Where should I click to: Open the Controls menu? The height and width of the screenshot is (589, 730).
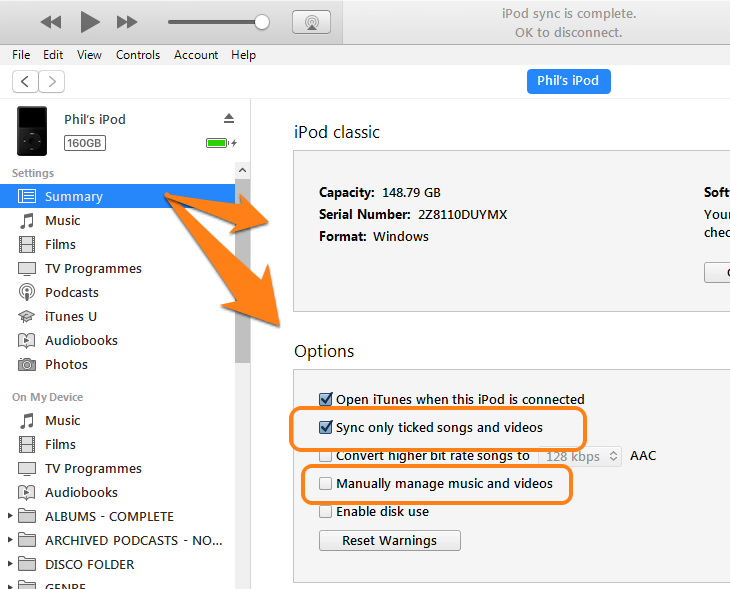click(x=138, y=55)
